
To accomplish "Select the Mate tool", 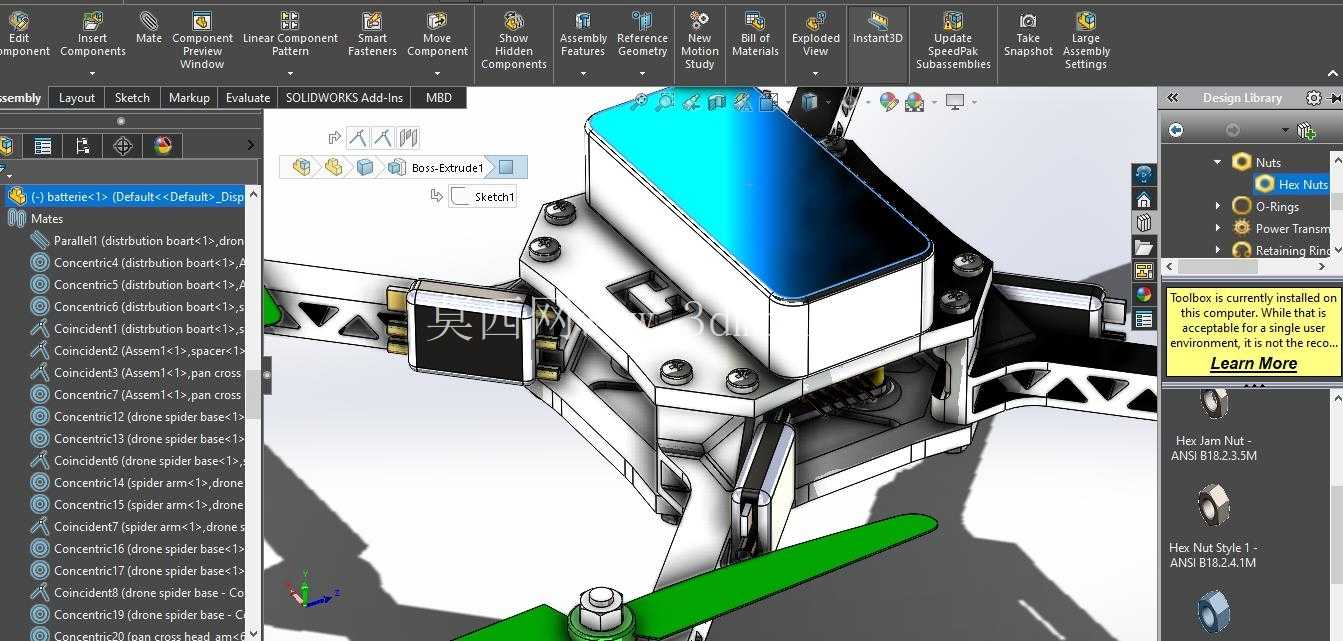I will click(149, 29).
